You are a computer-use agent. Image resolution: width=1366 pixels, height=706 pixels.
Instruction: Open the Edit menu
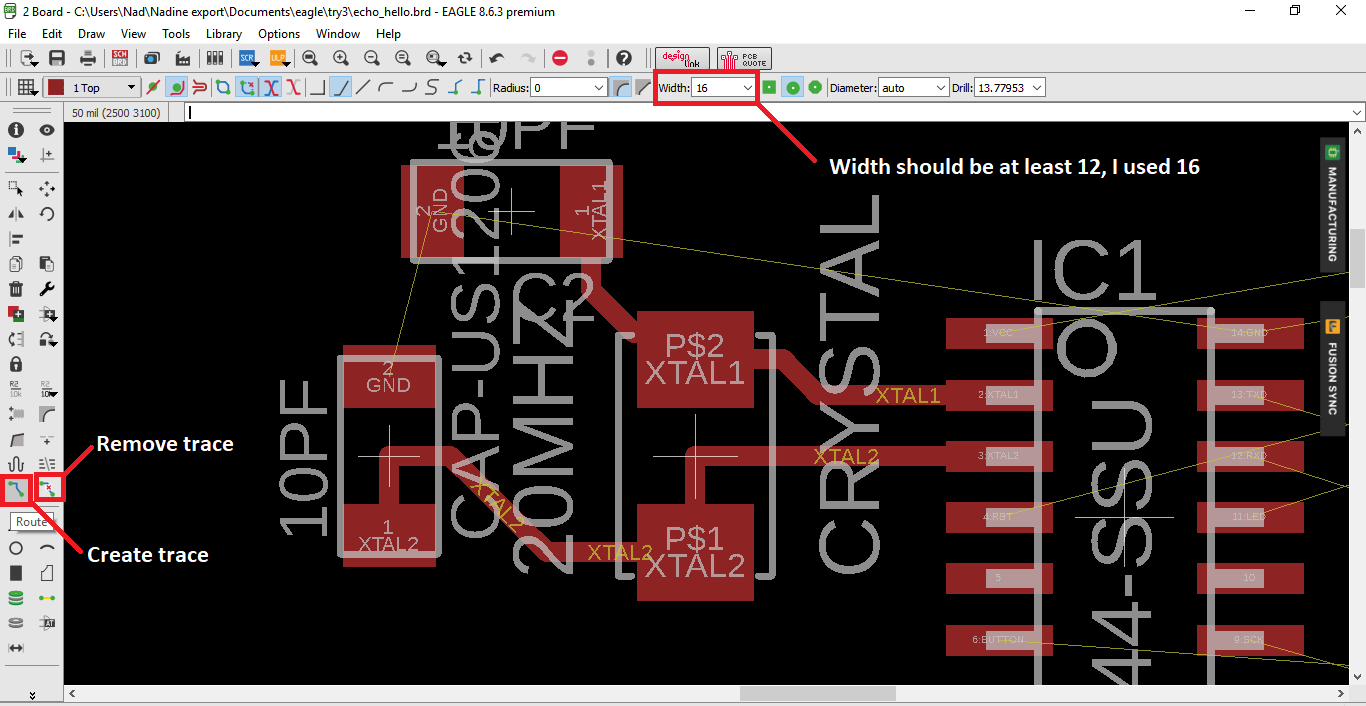52,34
